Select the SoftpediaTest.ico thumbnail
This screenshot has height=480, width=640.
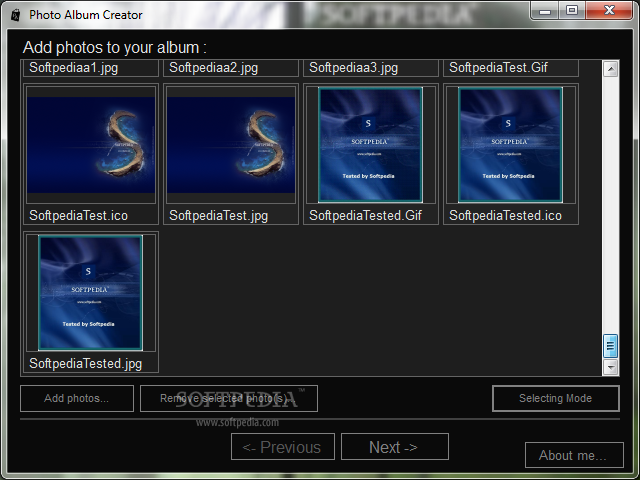pos(91,144)
